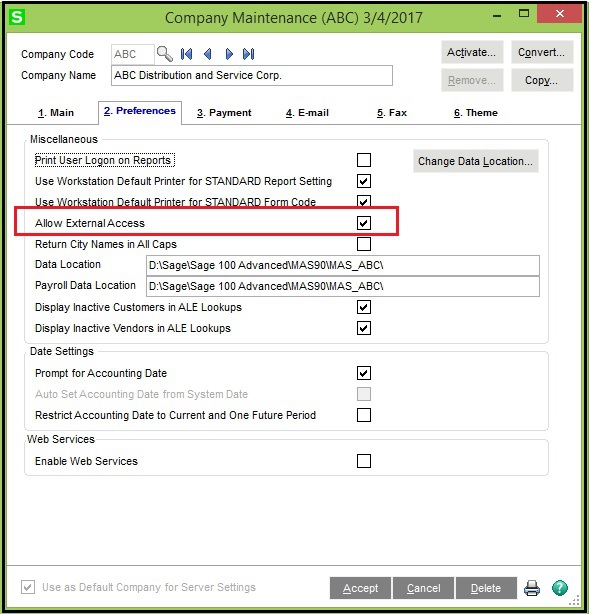589x614 pixels.
Task: Go to previous company record arrow
Action: coord(208,54)
